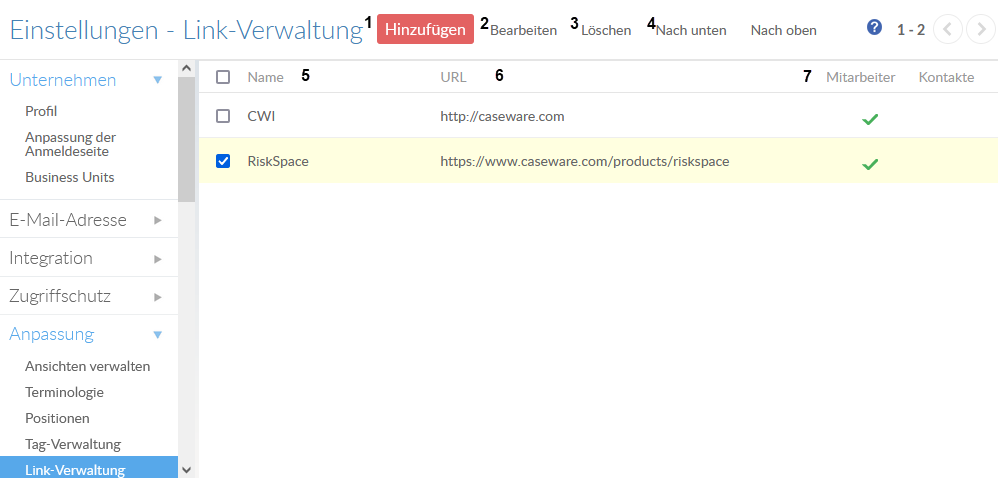The width and height of the screenshot is (998, 478).
Task: Move selected link with Nach oben
Action: (784, 30)
